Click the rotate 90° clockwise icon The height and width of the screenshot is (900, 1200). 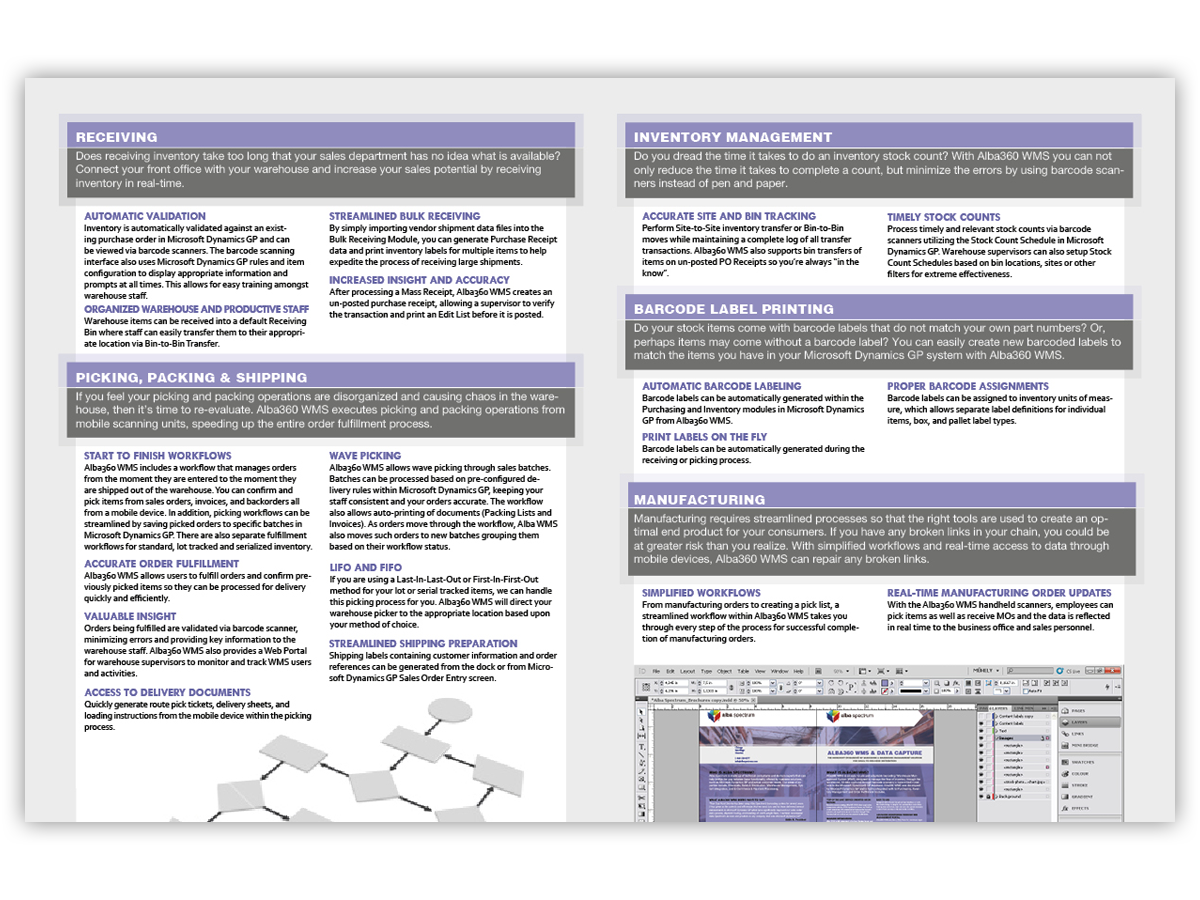(831, 683)
